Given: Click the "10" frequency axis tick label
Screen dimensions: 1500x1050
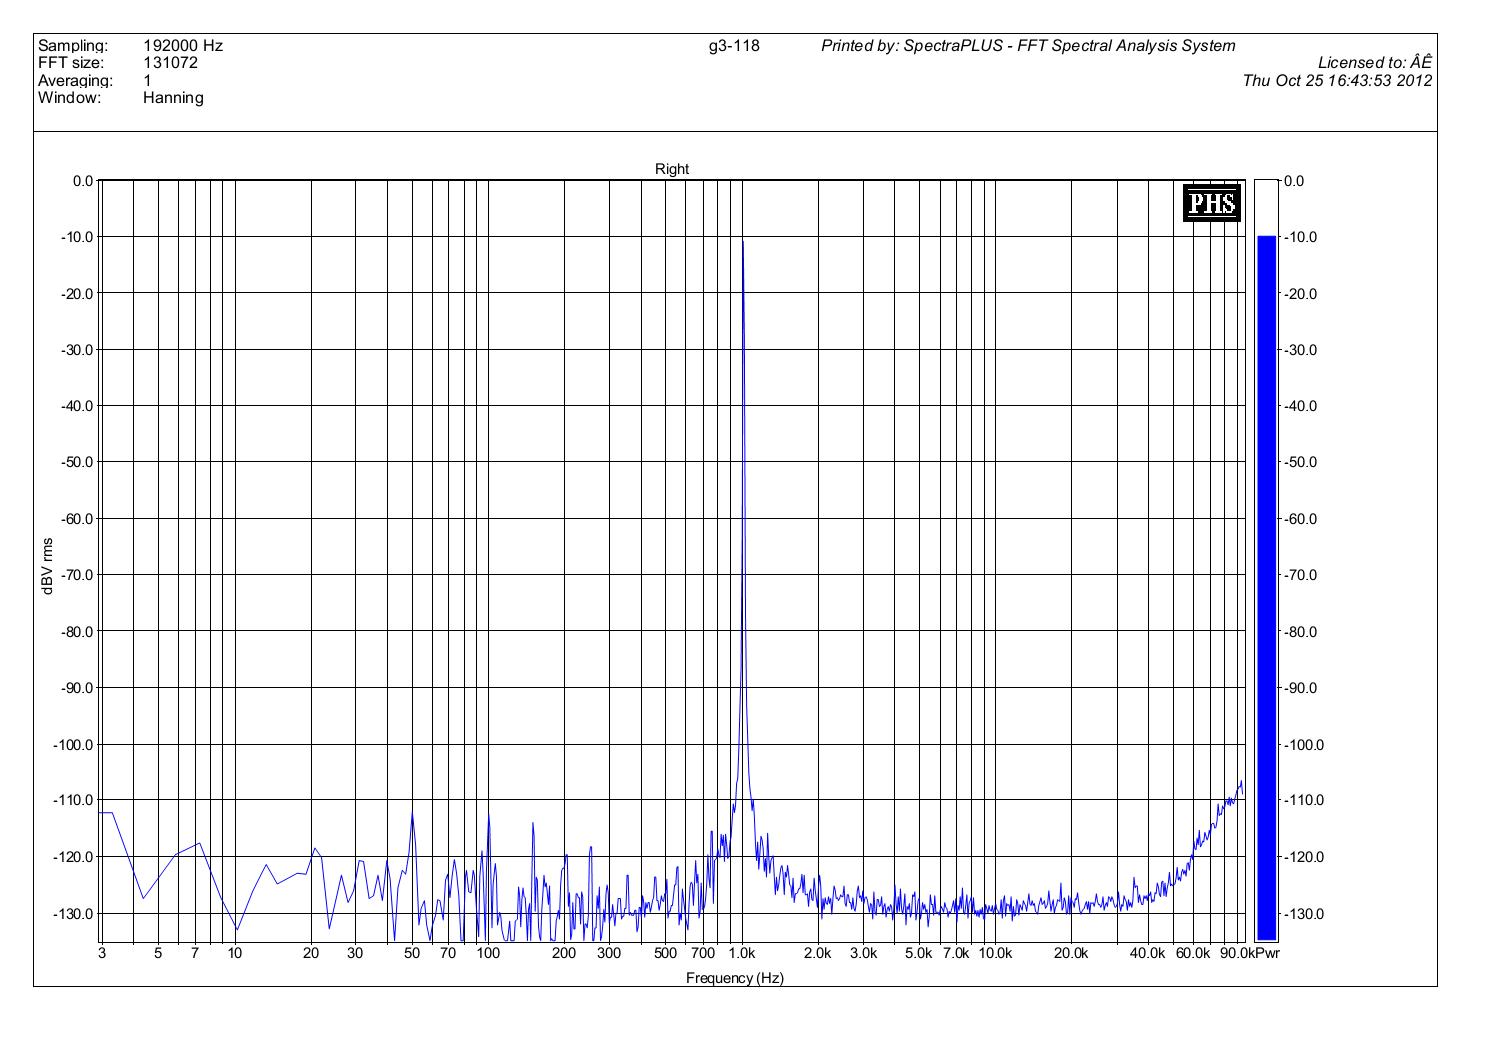Looking at the screenshot, I should 235,953.
